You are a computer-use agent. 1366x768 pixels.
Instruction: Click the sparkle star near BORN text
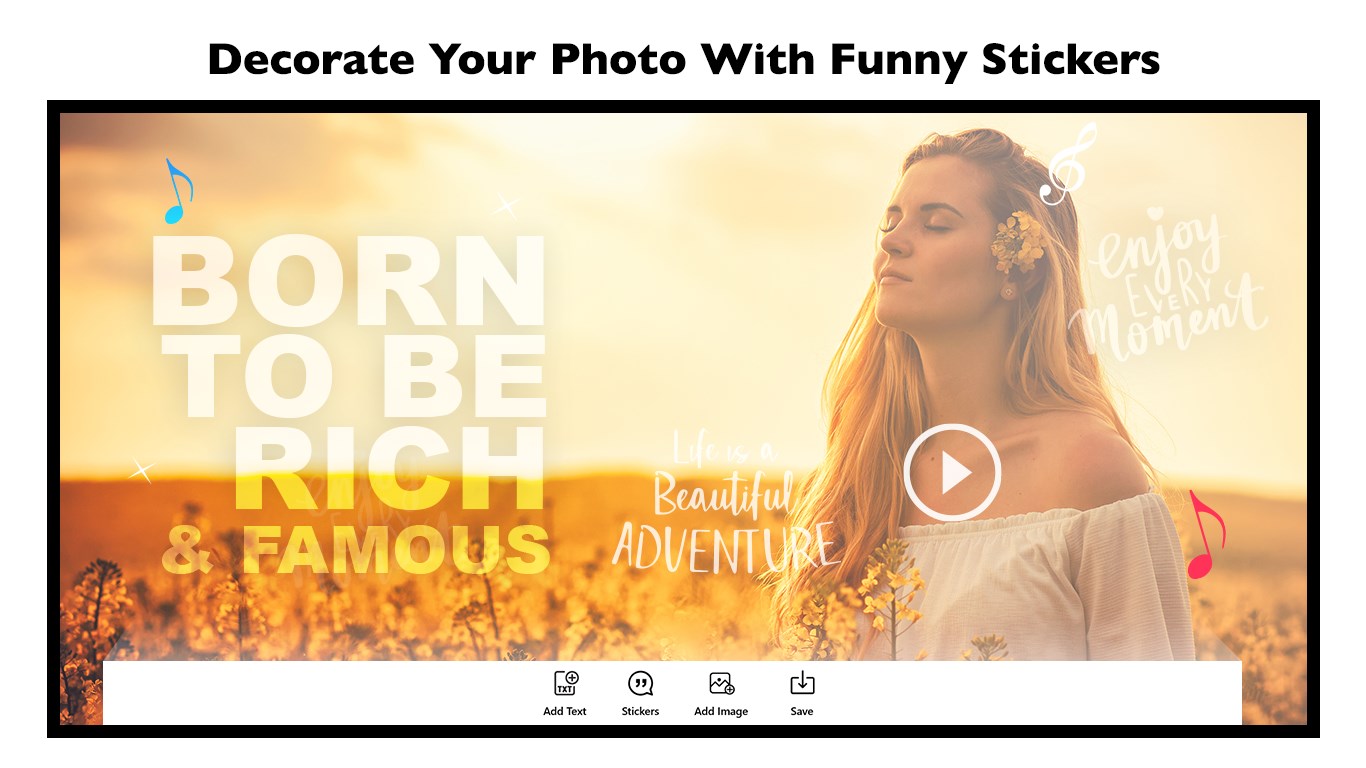click(507, 206)
